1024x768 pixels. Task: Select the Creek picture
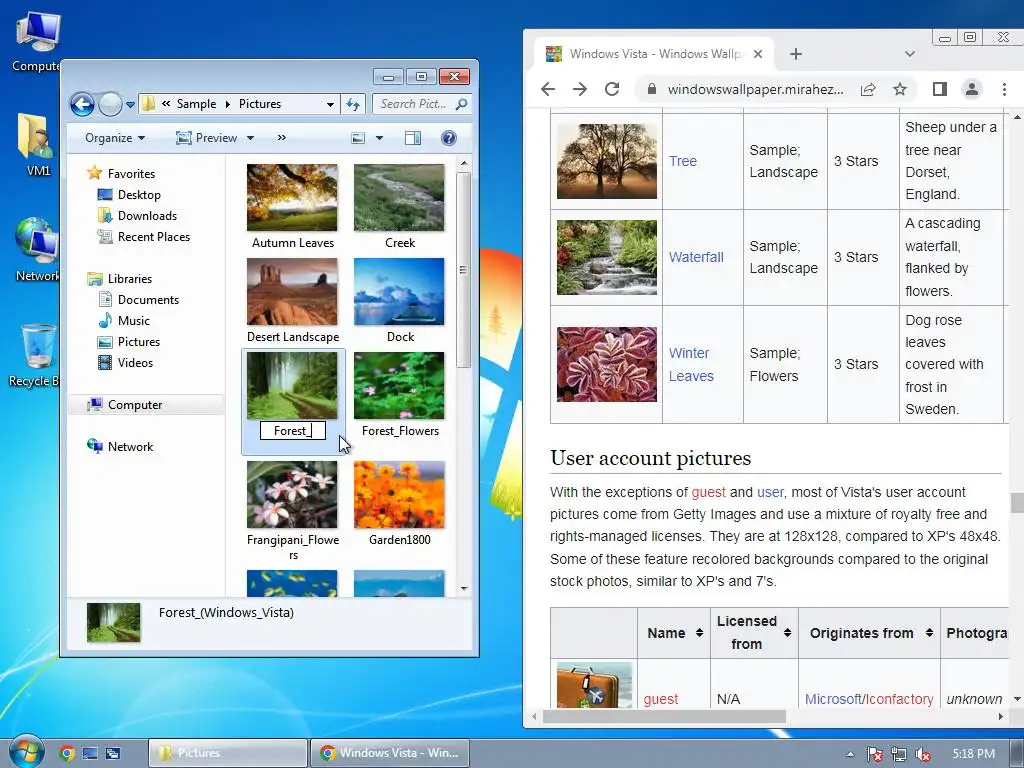coord(399,197)
